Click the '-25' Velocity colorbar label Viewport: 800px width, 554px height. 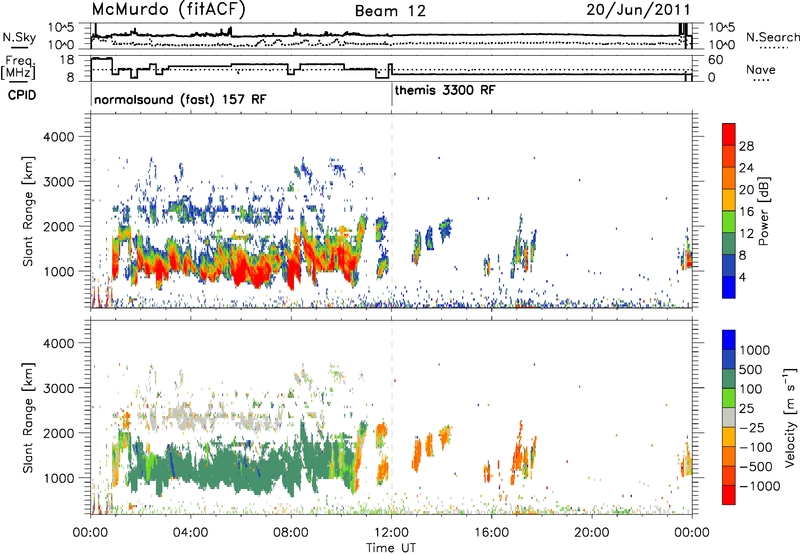[752, 427]
